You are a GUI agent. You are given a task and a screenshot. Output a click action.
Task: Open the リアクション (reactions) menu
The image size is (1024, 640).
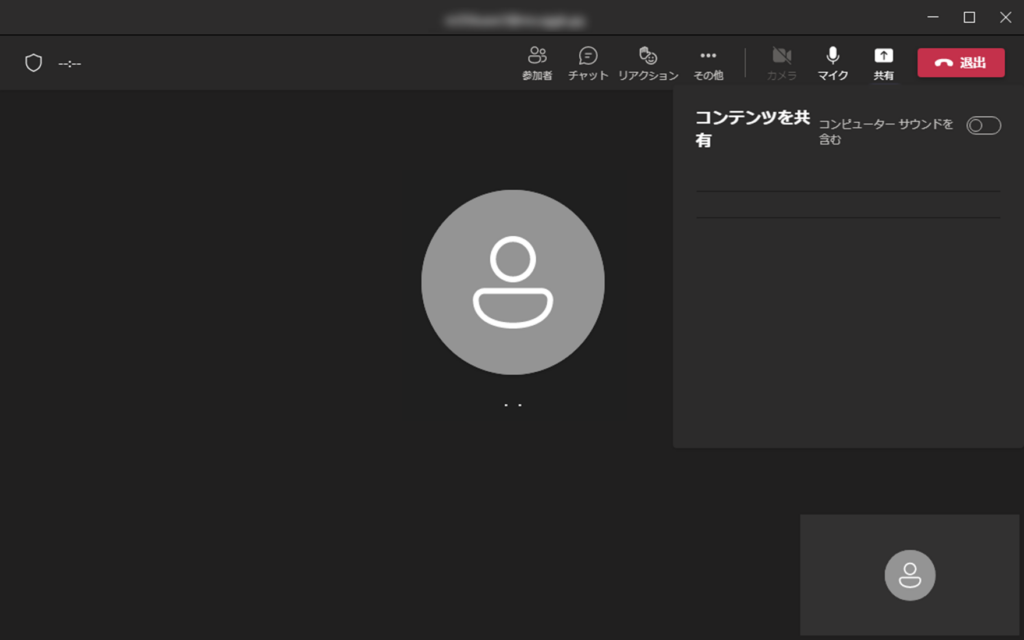pos(648,63)
